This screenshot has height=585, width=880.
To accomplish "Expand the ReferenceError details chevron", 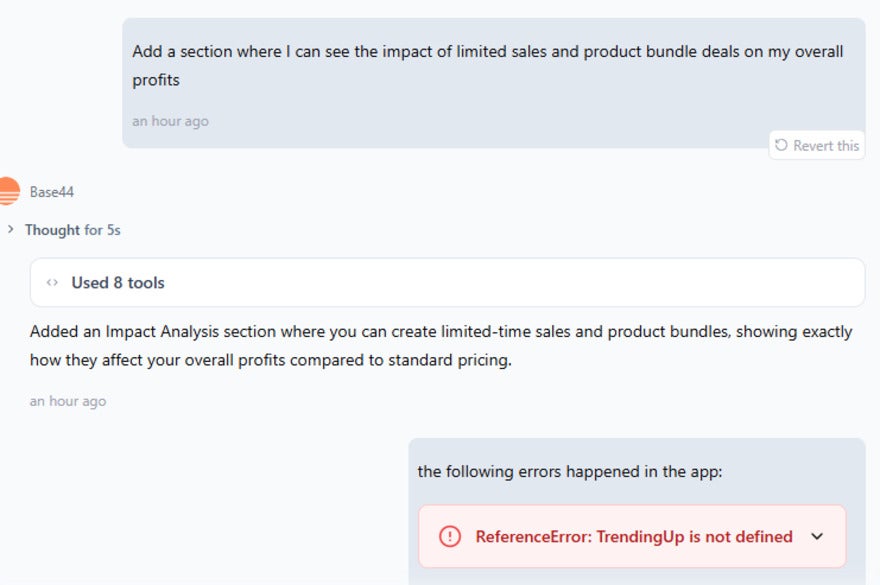I will tap(817, 537).
